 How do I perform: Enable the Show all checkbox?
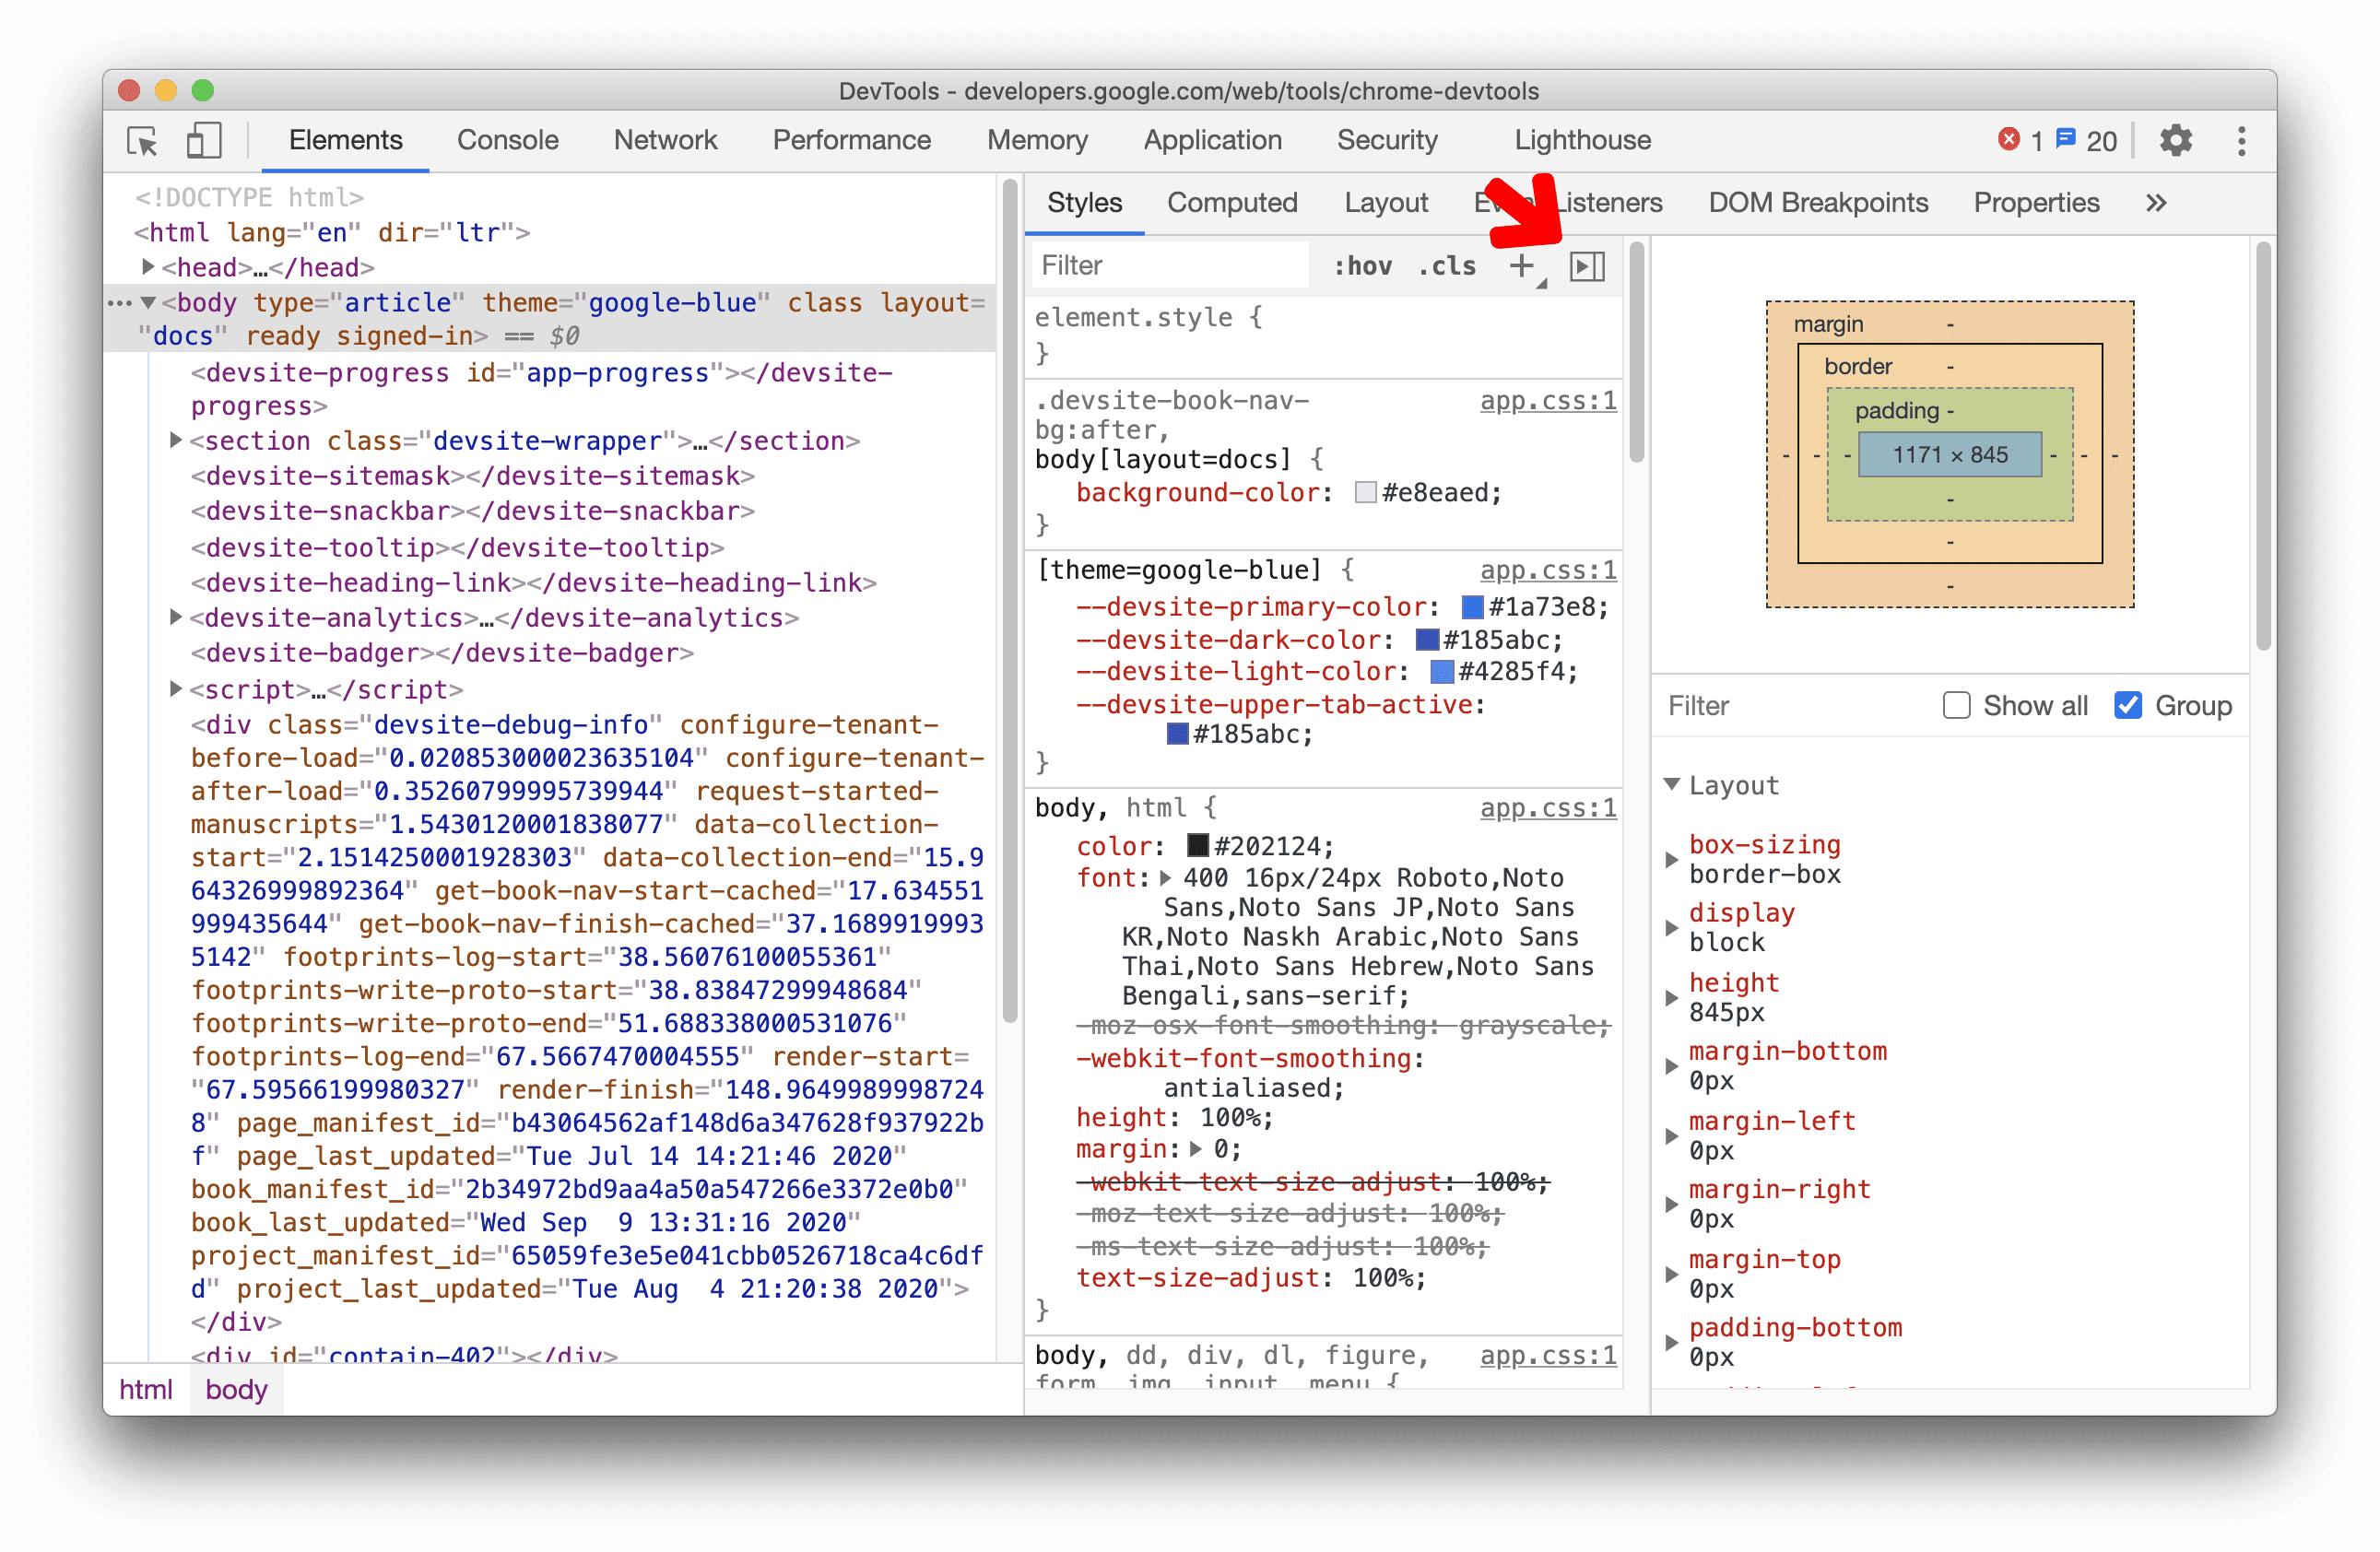[1957, 706]
